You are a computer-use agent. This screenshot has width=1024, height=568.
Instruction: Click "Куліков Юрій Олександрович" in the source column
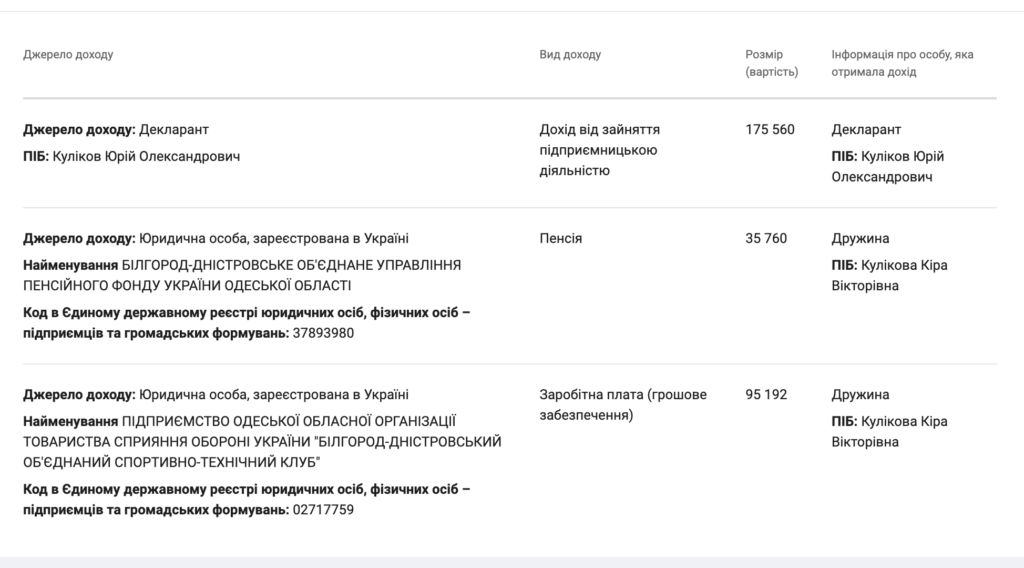click(146, 156)
